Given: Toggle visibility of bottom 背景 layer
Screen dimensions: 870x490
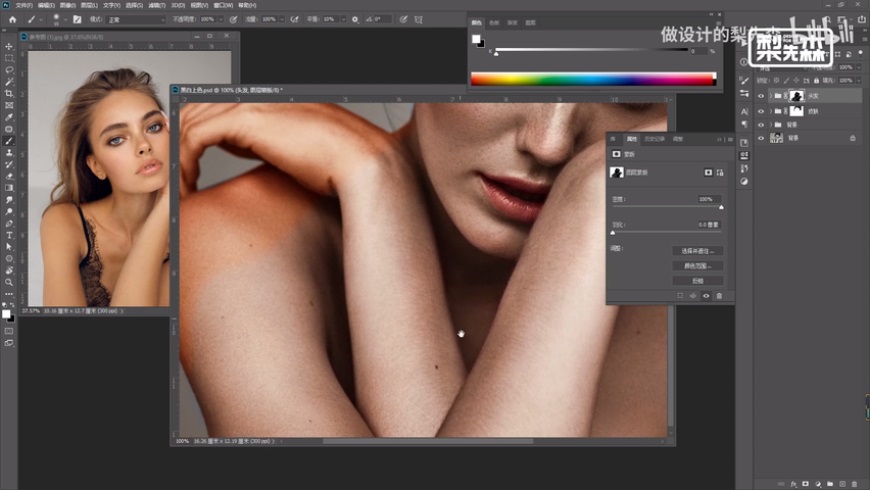Looking at the screenshot, I should click(x=761, y=139).
